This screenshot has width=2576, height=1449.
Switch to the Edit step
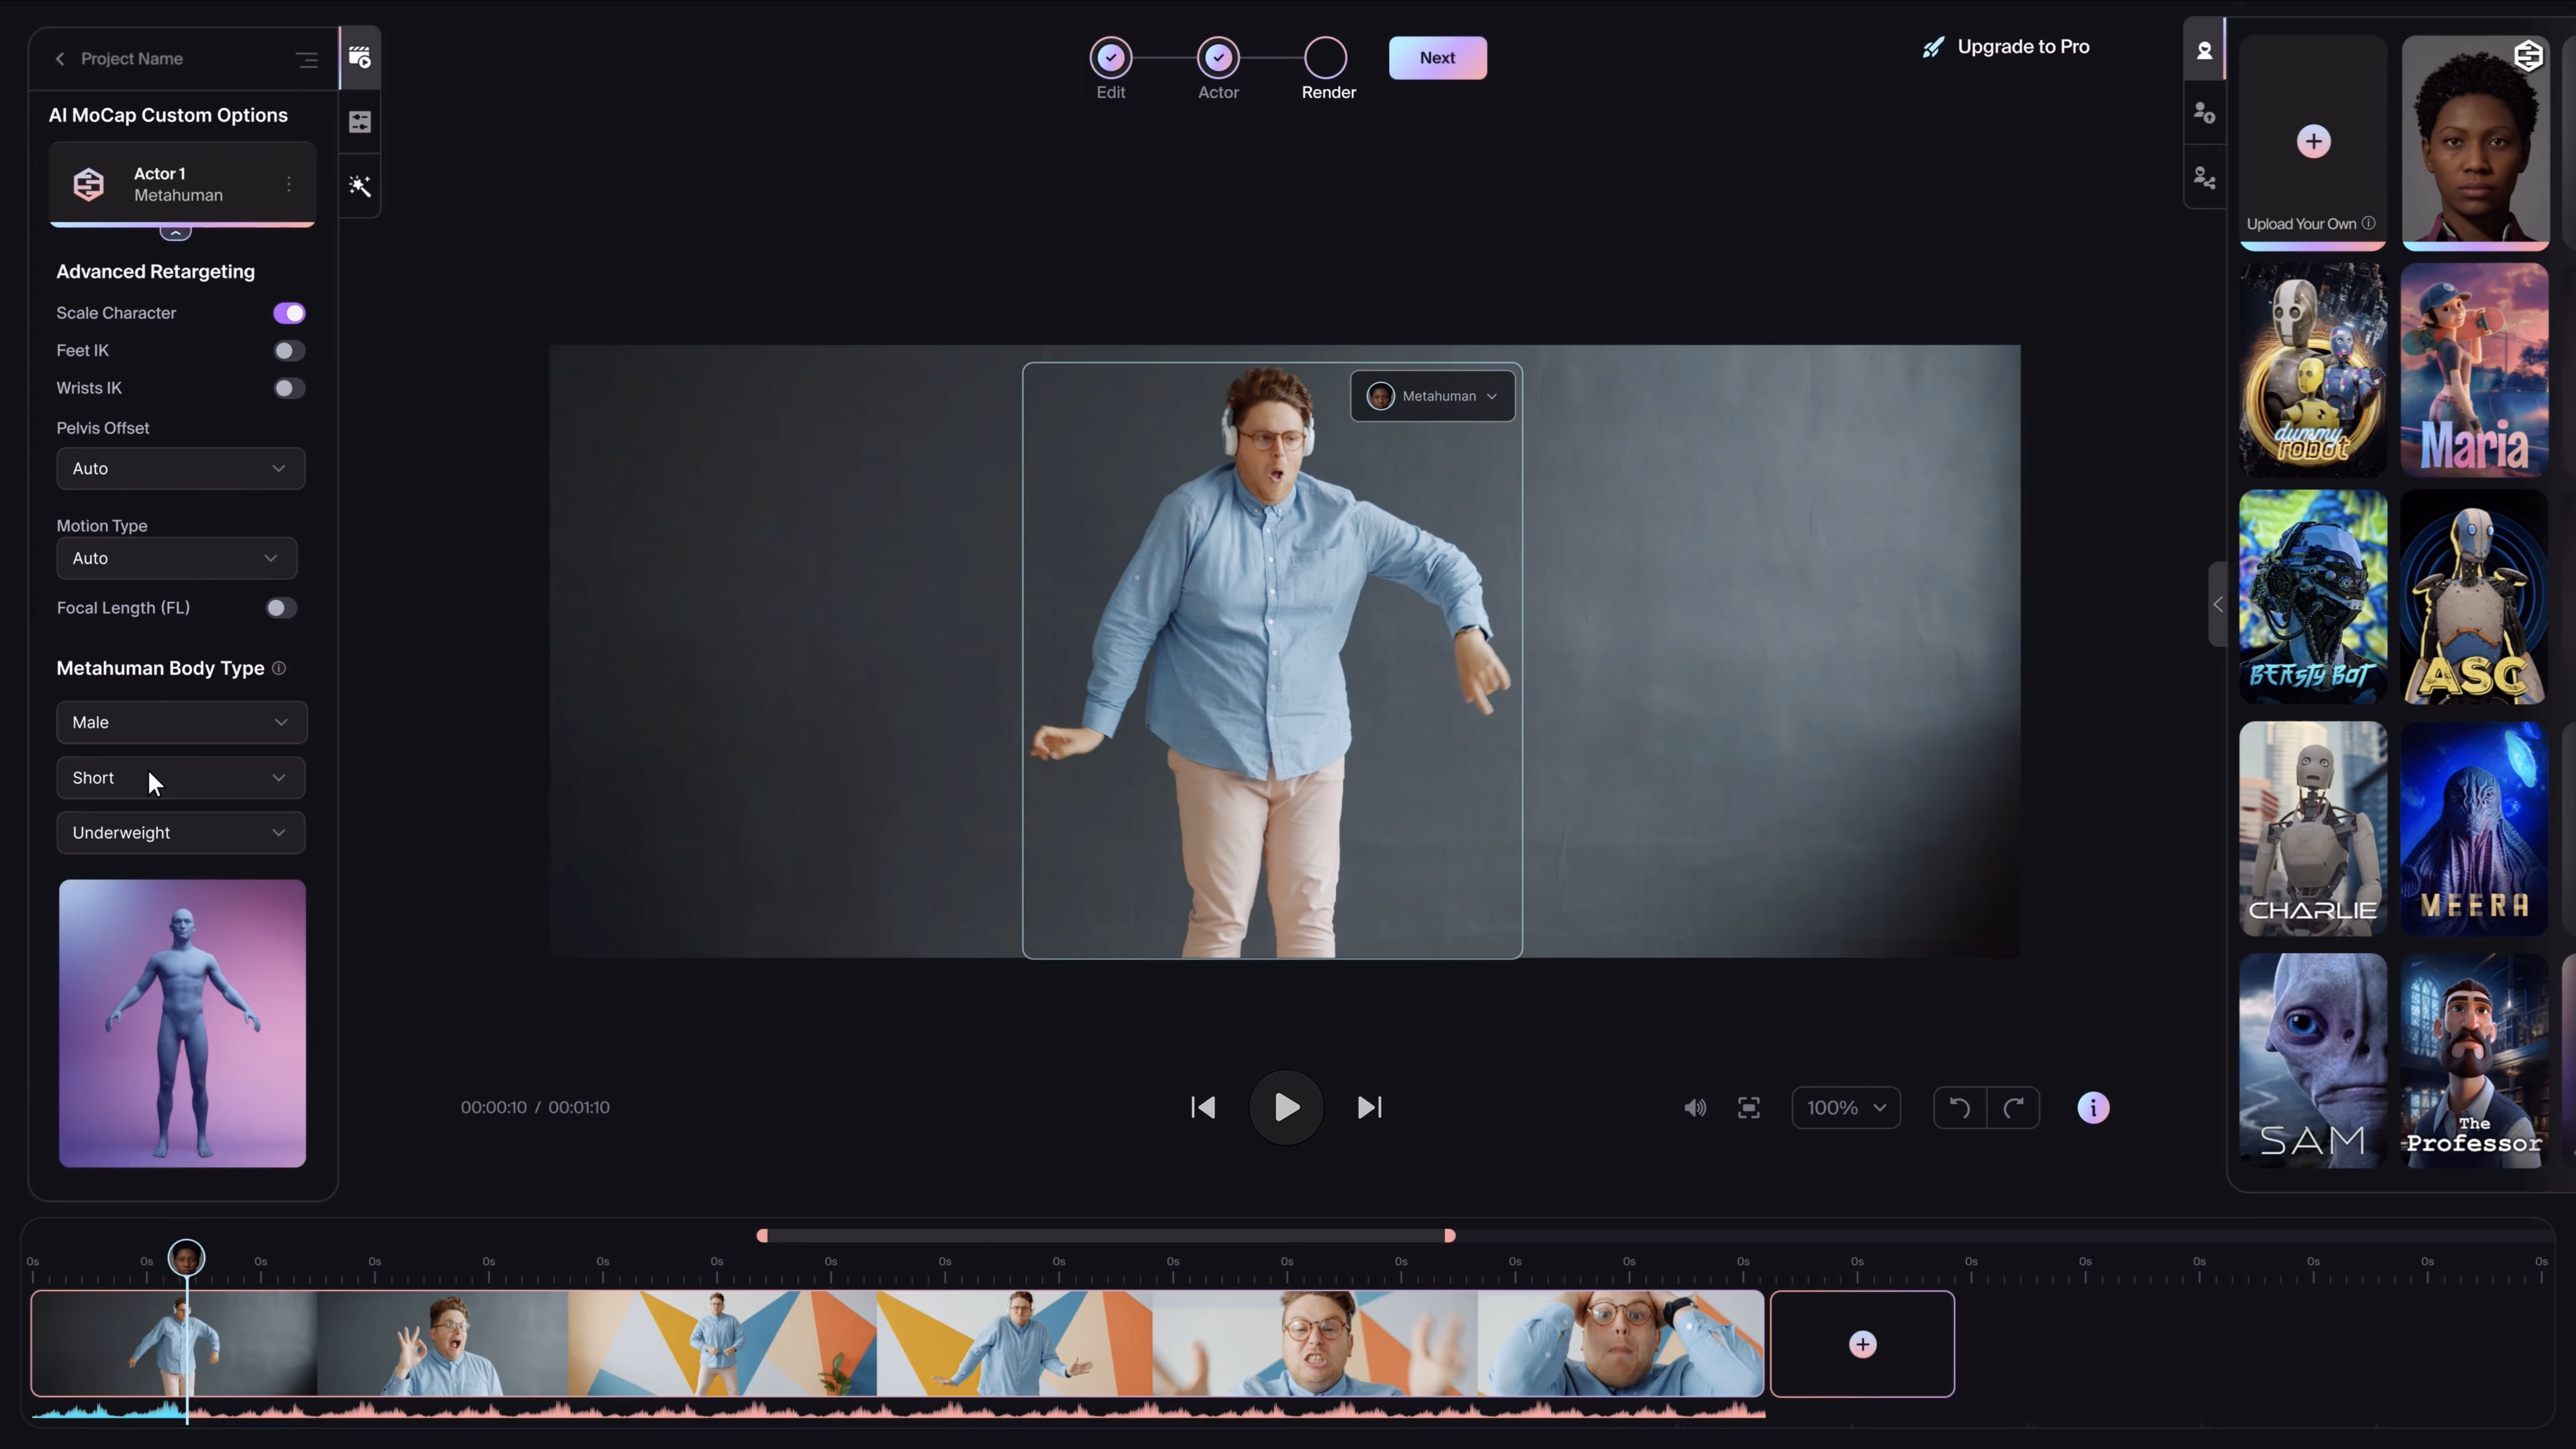1110,57
